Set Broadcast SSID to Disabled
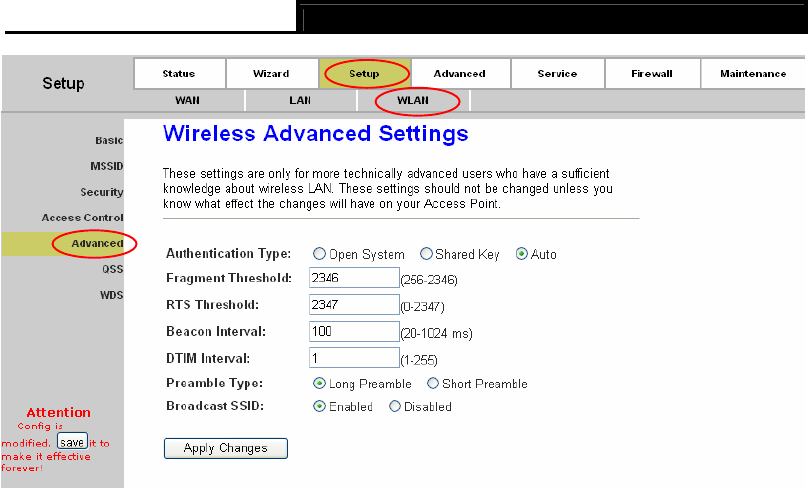The height and width of the screenshot is (488, 808). 395,406
